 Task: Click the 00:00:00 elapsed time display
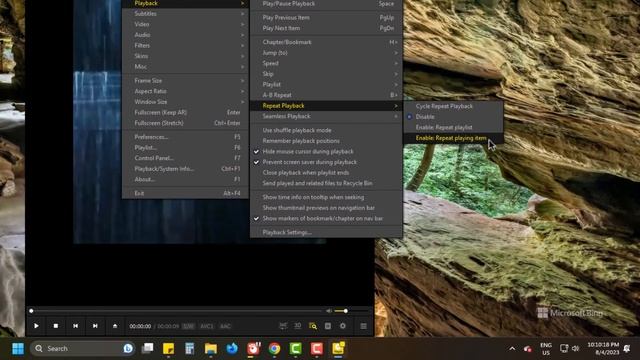(x=140, y=326)
